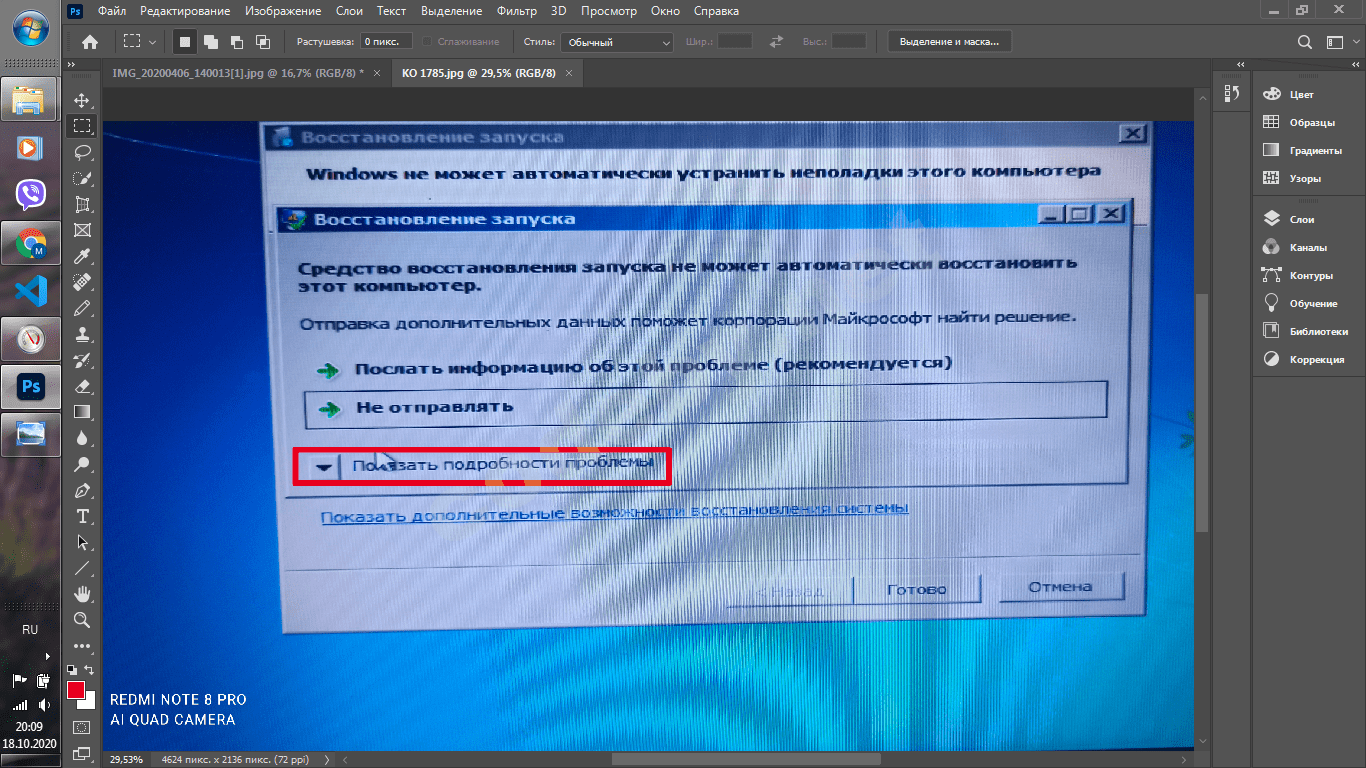Open the Градиенты panel
The height and width of the screenshot is (768, 1366).
(x=1315, y=150)
